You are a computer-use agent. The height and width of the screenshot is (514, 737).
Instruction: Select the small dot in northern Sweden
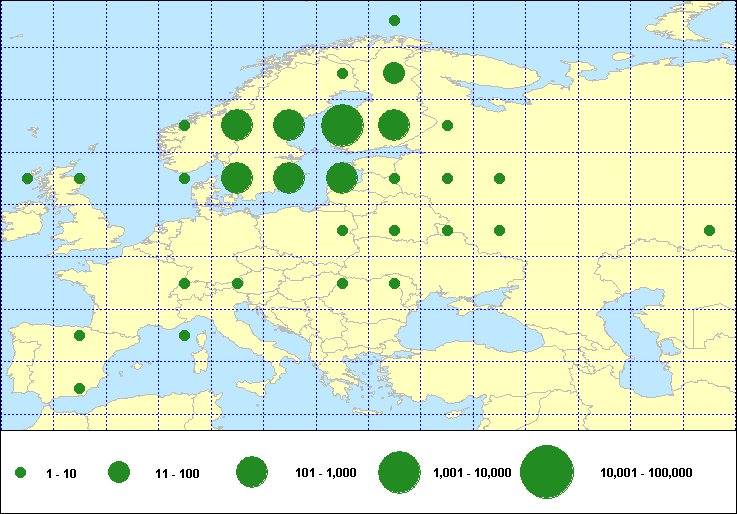[x=342, y=73]
